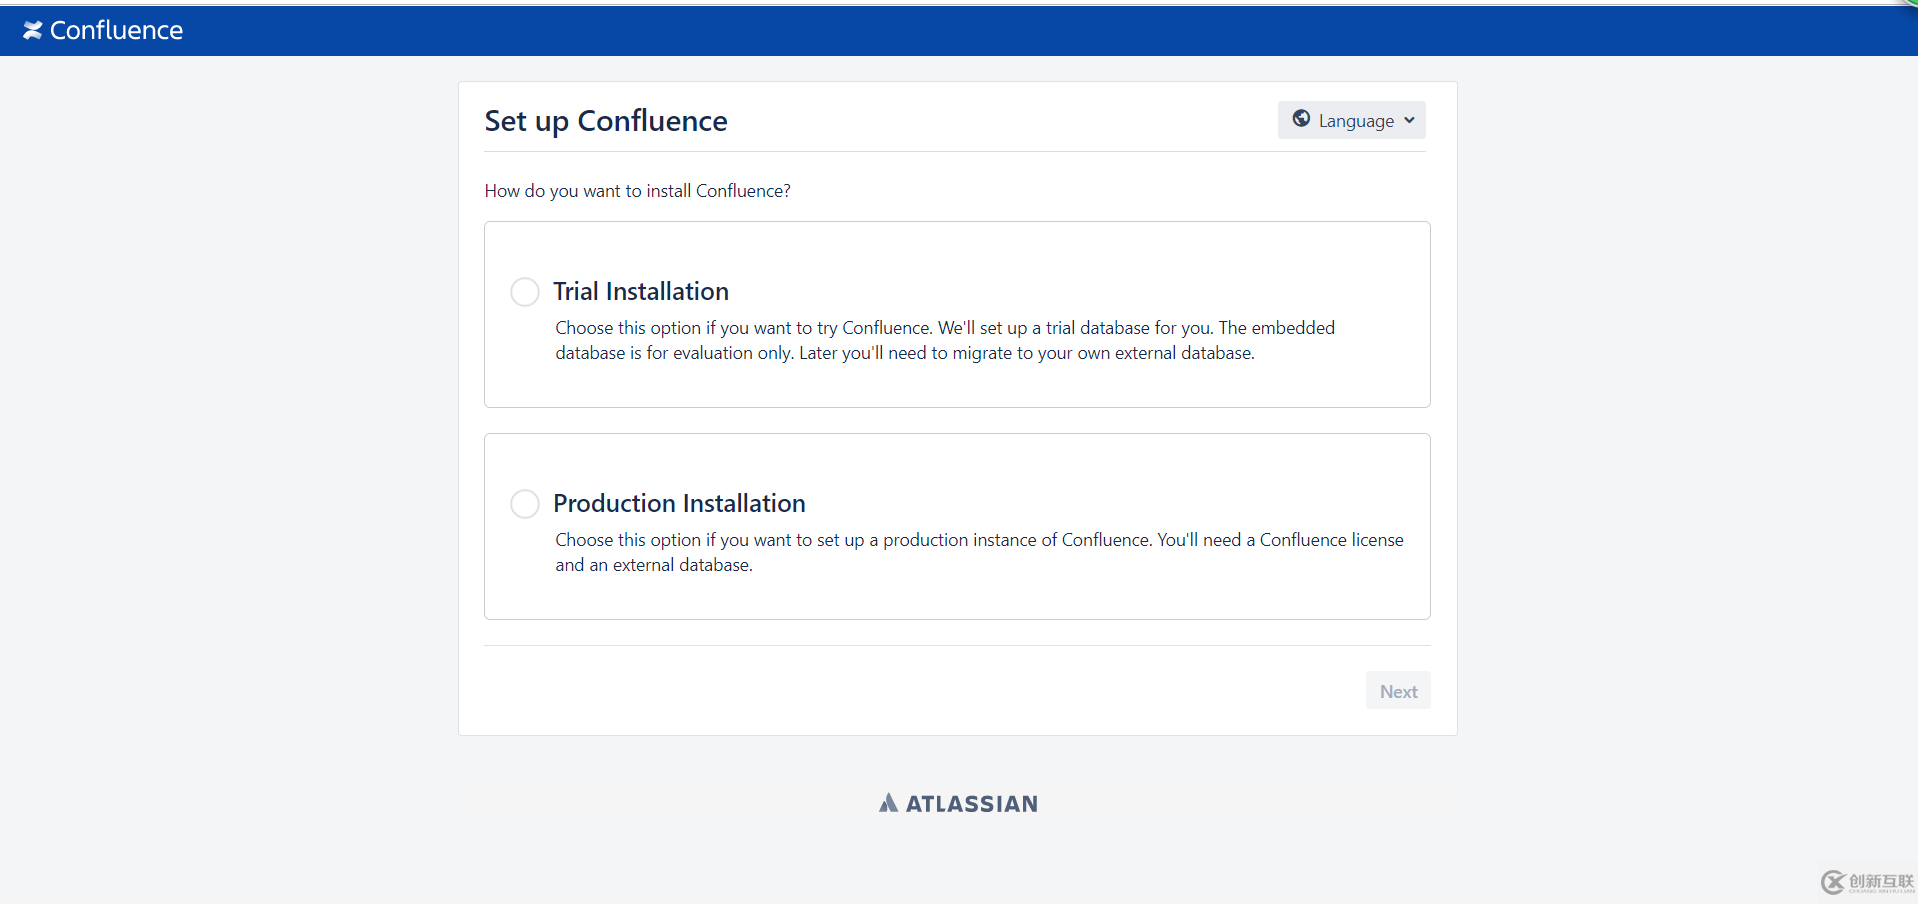Click the Set up Confluence heading
1918x904 pixels.
606,121
